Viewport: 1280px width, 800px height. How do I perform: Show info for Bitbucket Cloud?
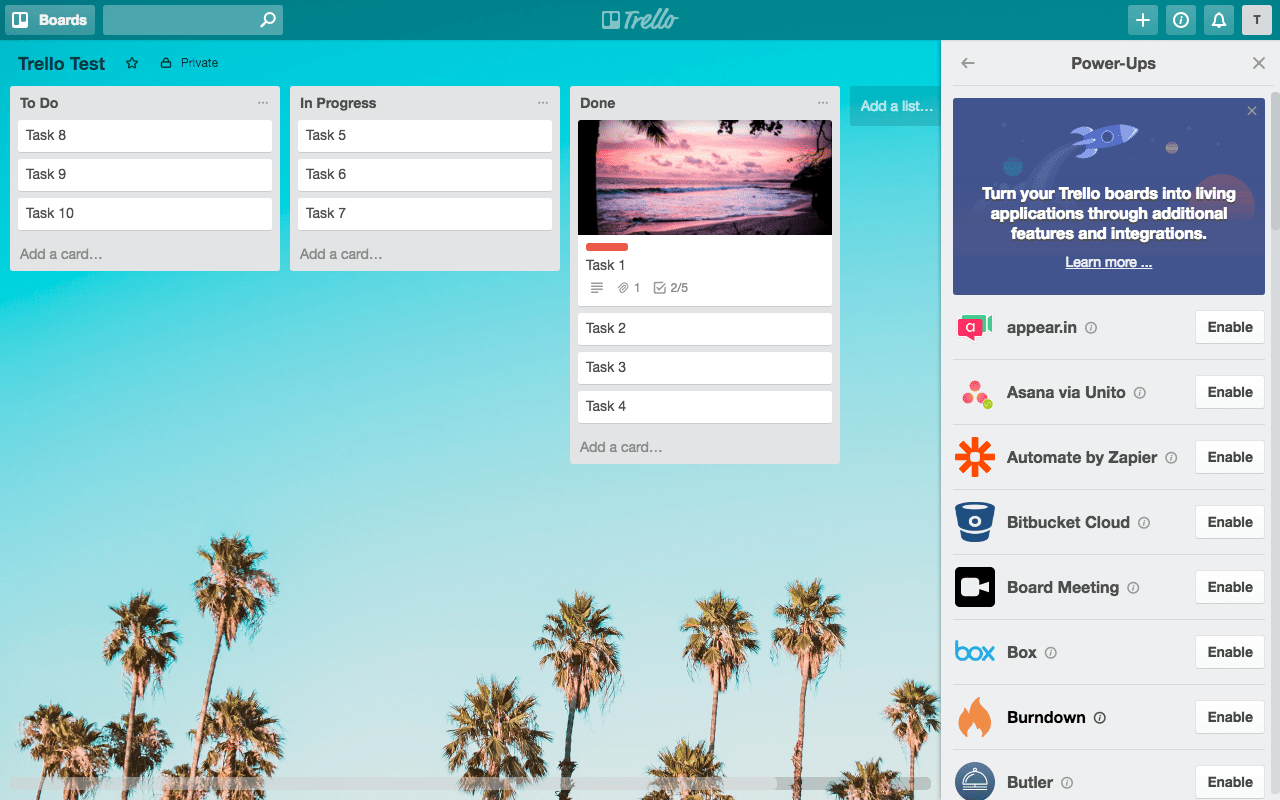pyautogui.click(x=1144, y=523)
